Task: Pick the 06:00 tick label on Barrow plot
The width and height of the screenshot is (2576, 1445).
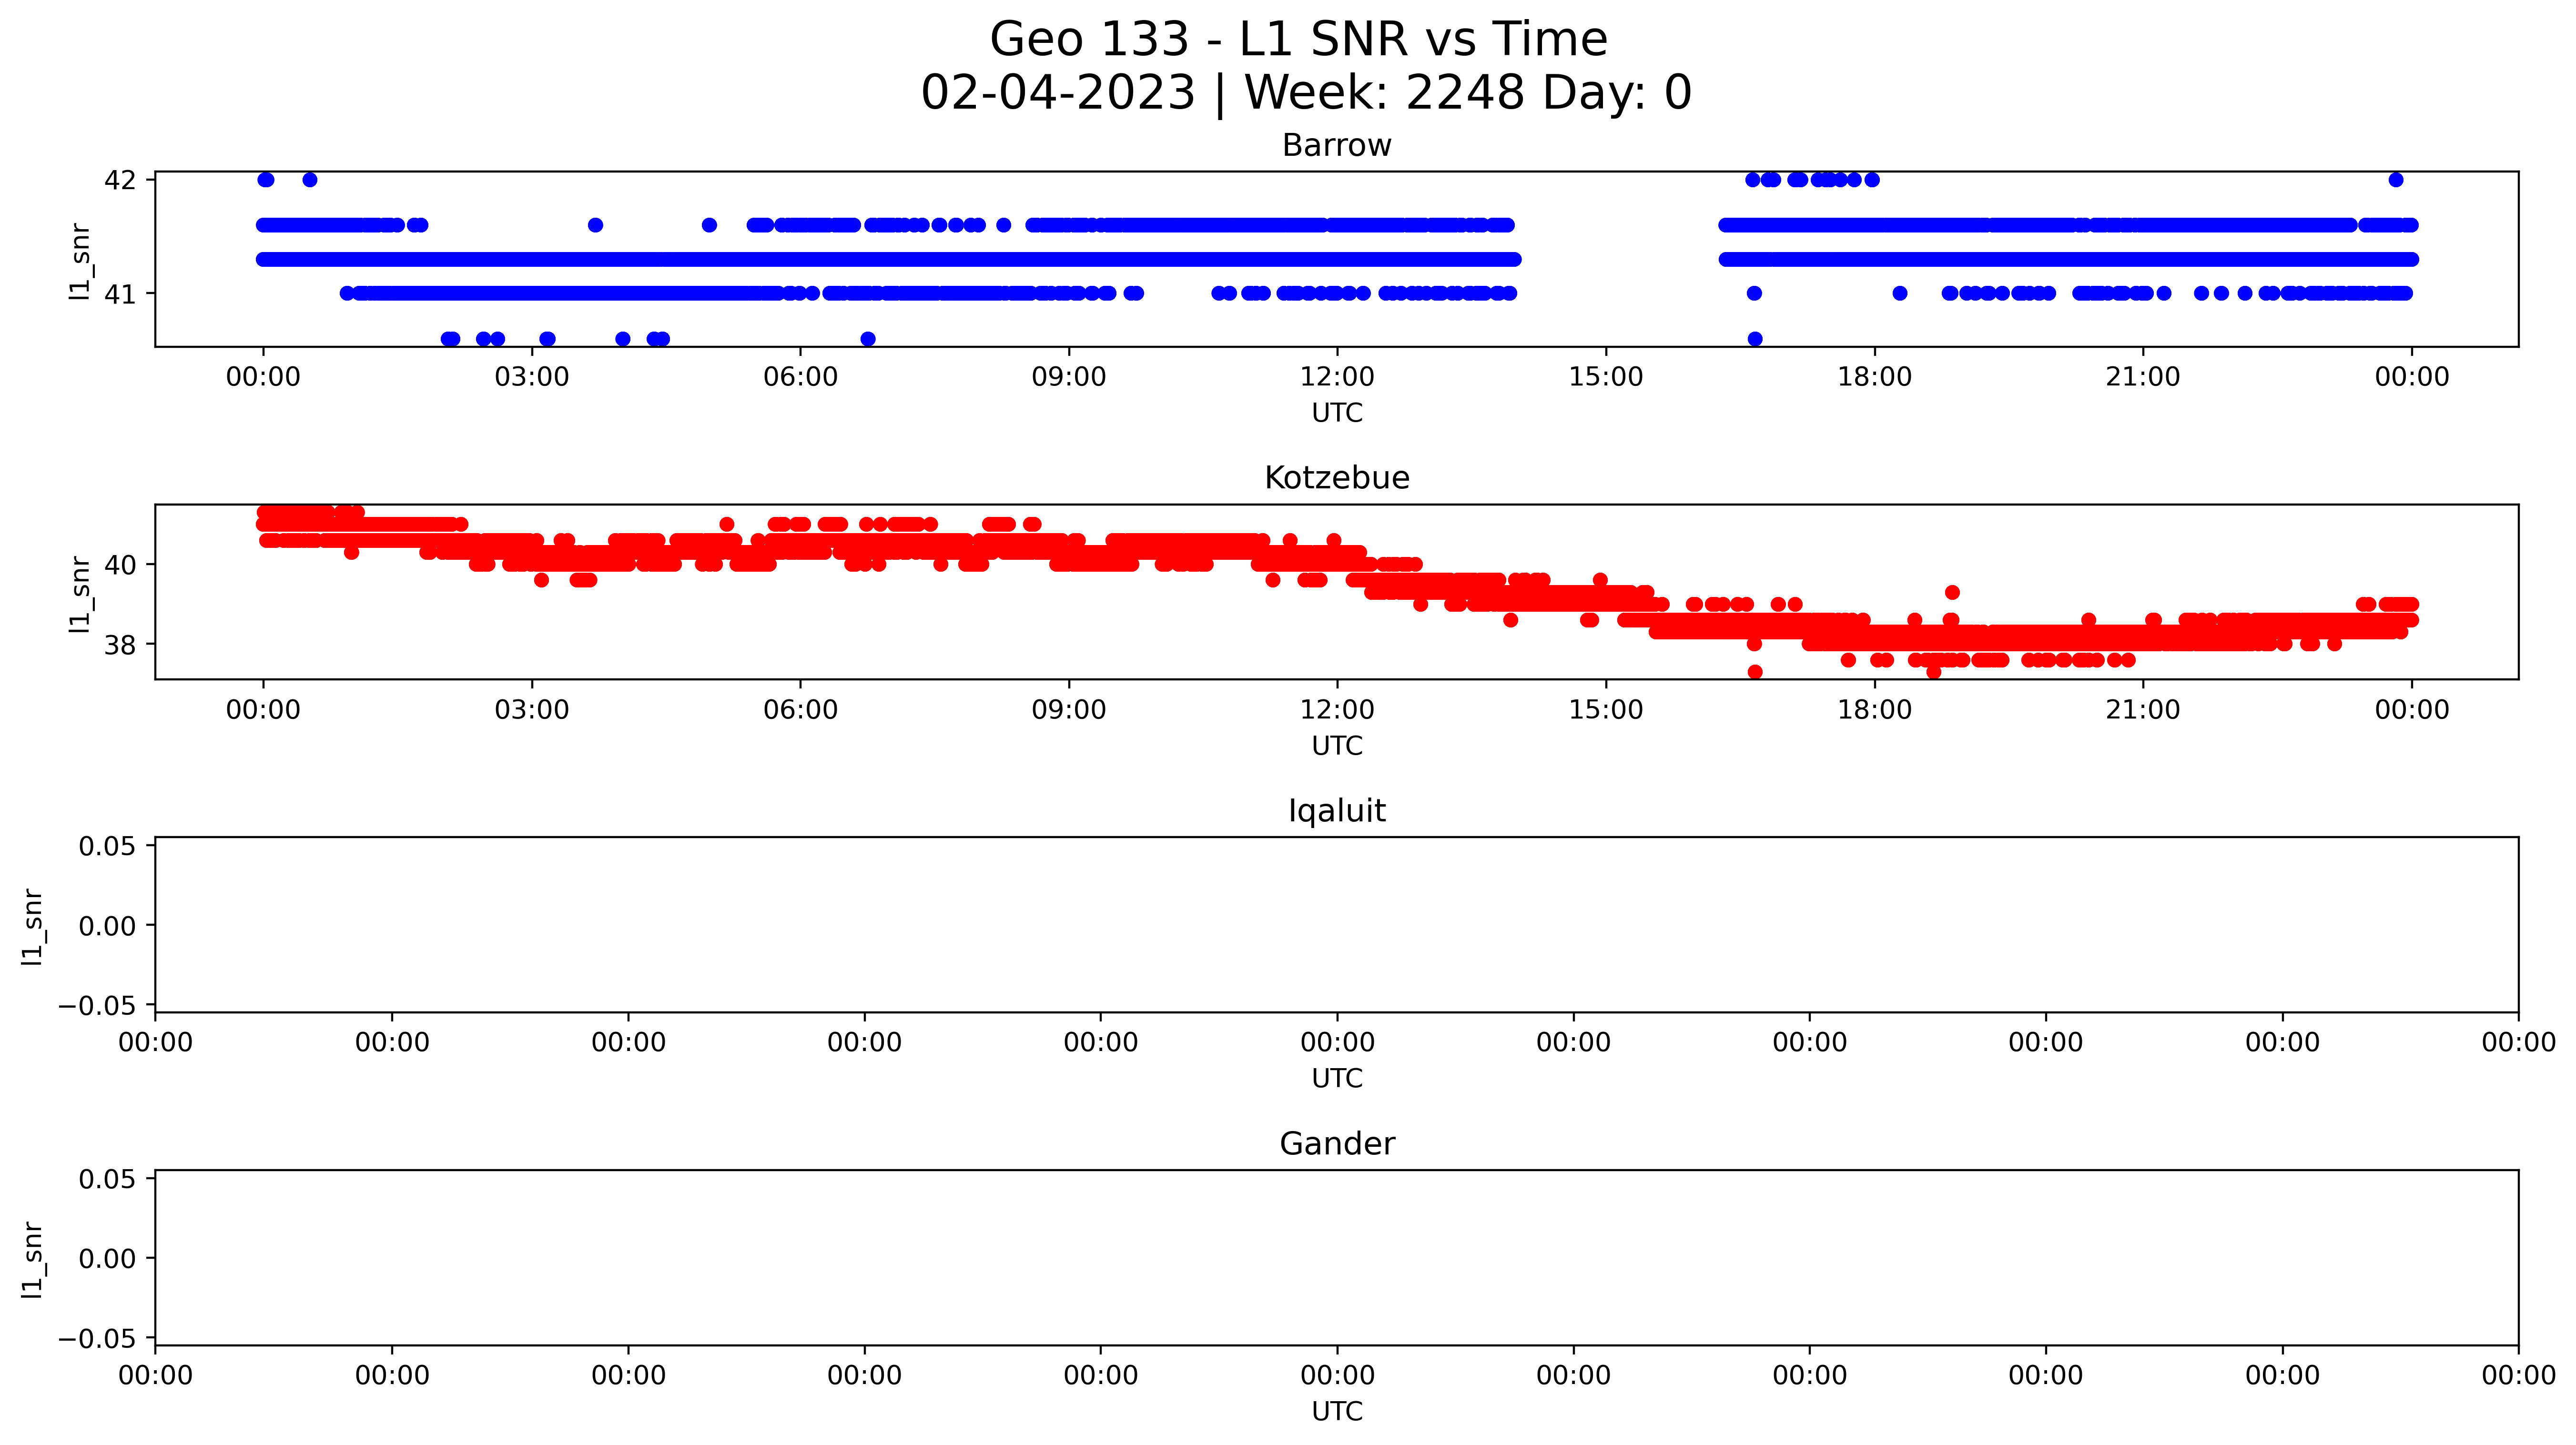Action: point(800,377)
